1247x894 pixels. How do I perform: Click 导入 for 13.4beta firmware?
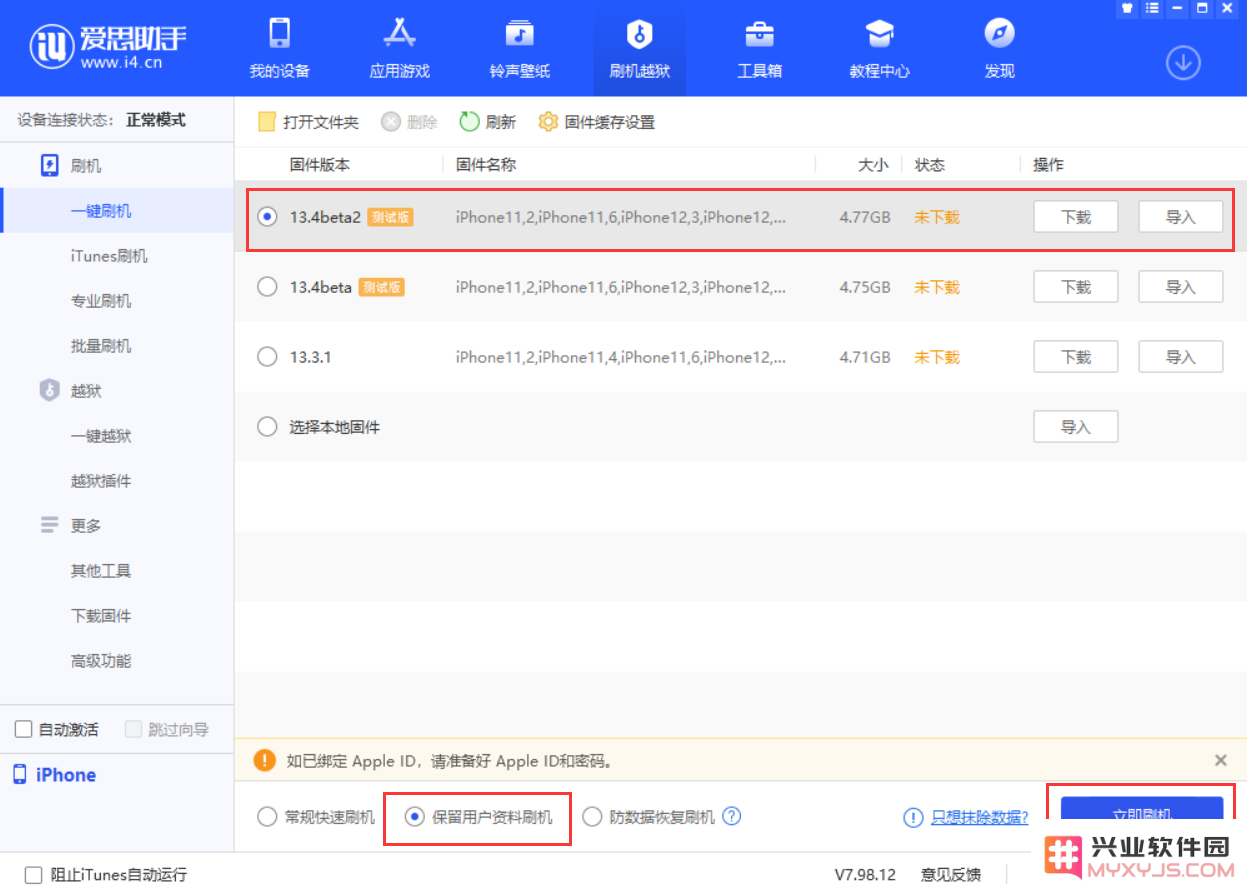pyautogui.click(x=1180, y=287)
